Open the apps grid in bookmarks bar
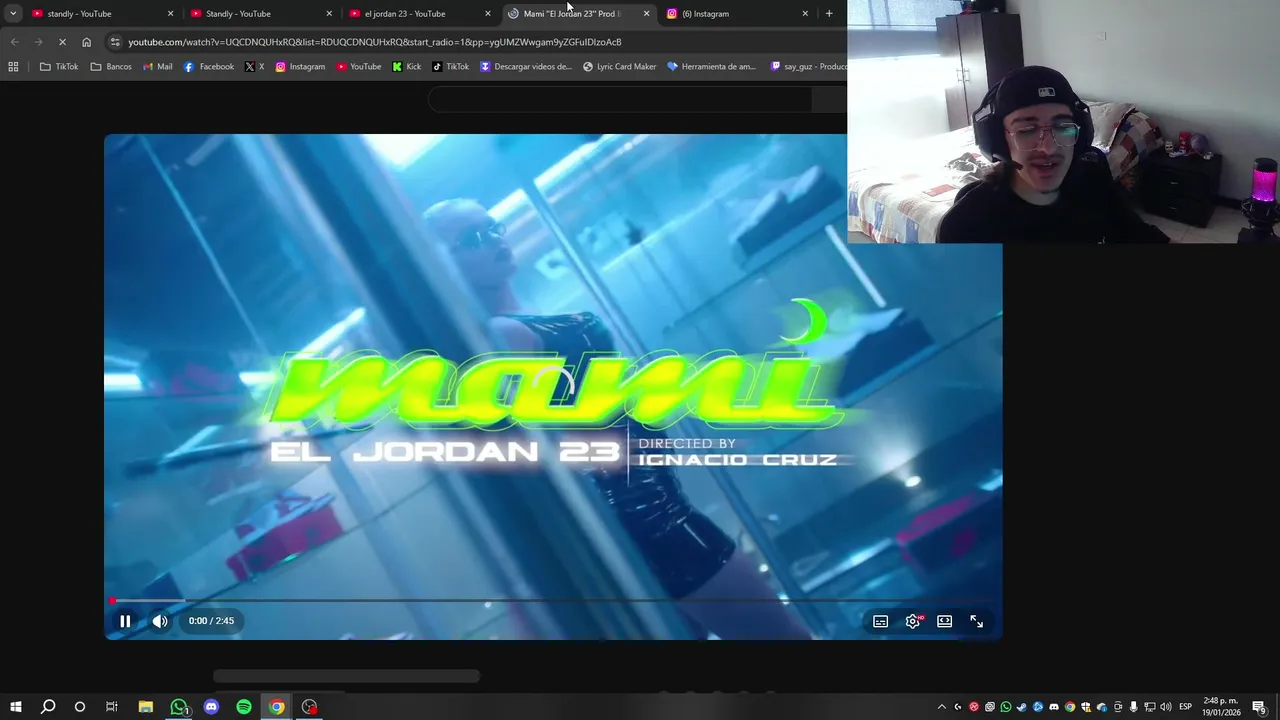The width and height of the screenshot is (1280, 720). pos(13,67)
